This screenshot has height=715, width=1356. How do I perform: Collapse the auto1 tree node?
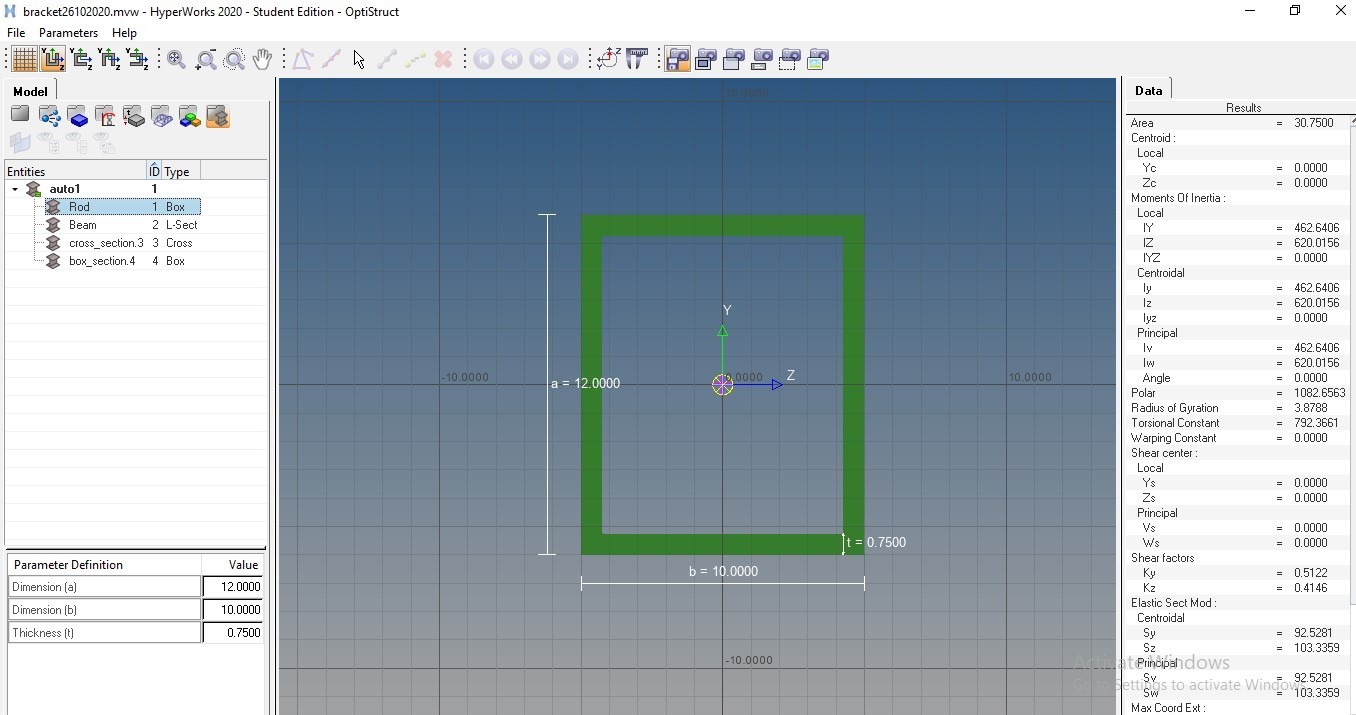(15, 189)
